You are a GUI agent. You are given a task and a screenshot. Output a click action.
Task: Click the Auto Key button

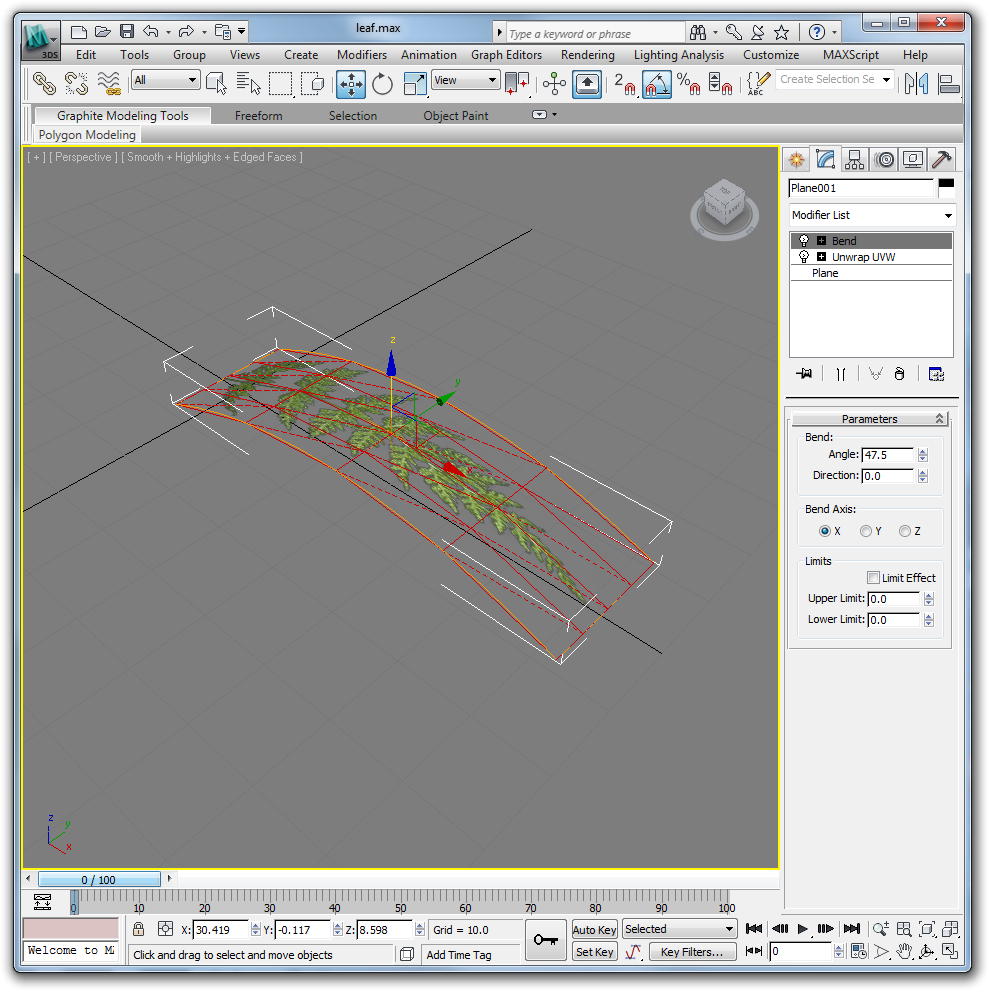click(x=594, y=930)
